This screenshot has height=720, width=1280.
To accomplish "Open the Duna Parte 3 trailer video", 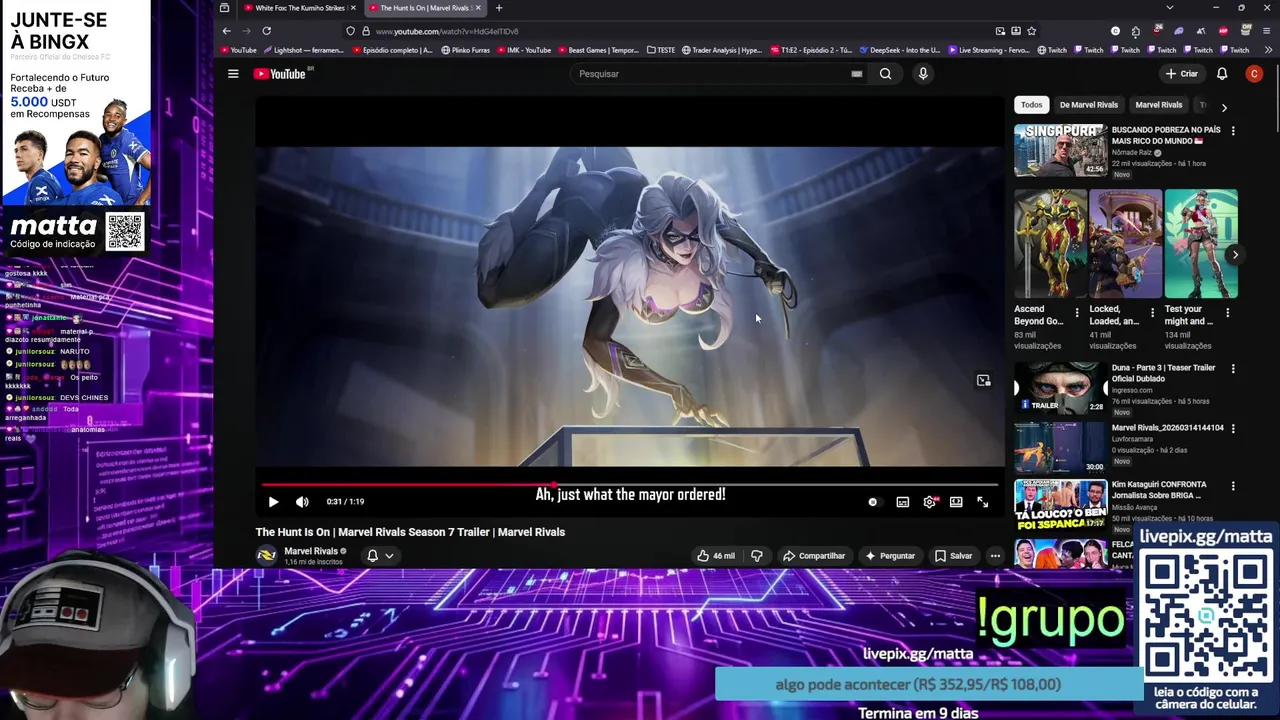I will click(1060, 388).
